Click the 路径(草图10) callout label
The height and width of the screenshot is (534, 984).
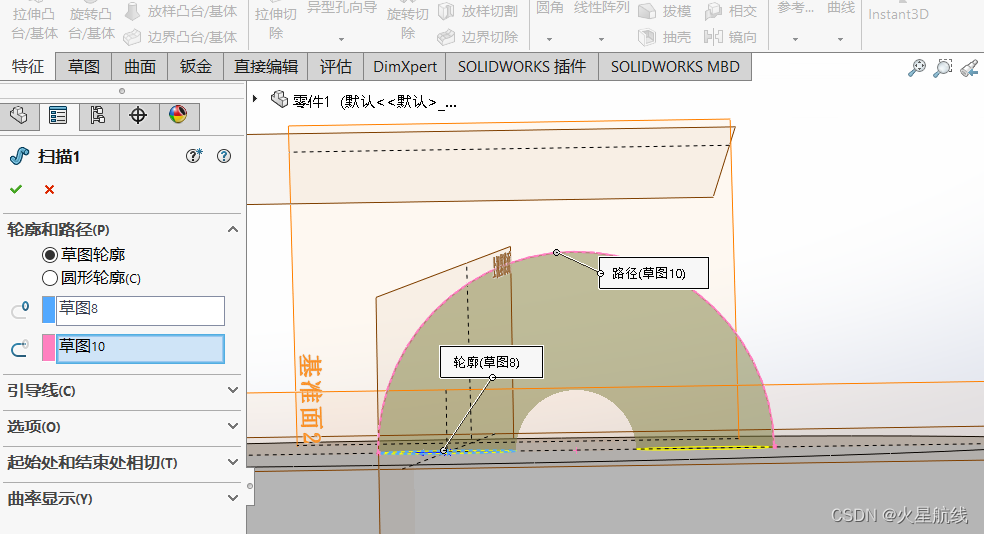tap(654, 273)
